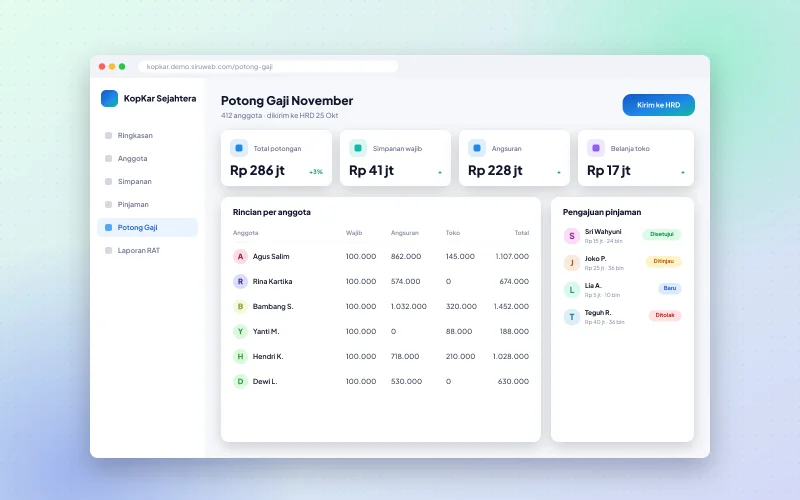
Task: Click the Potong Gaji November title
Action: click(x=287, y=101)
